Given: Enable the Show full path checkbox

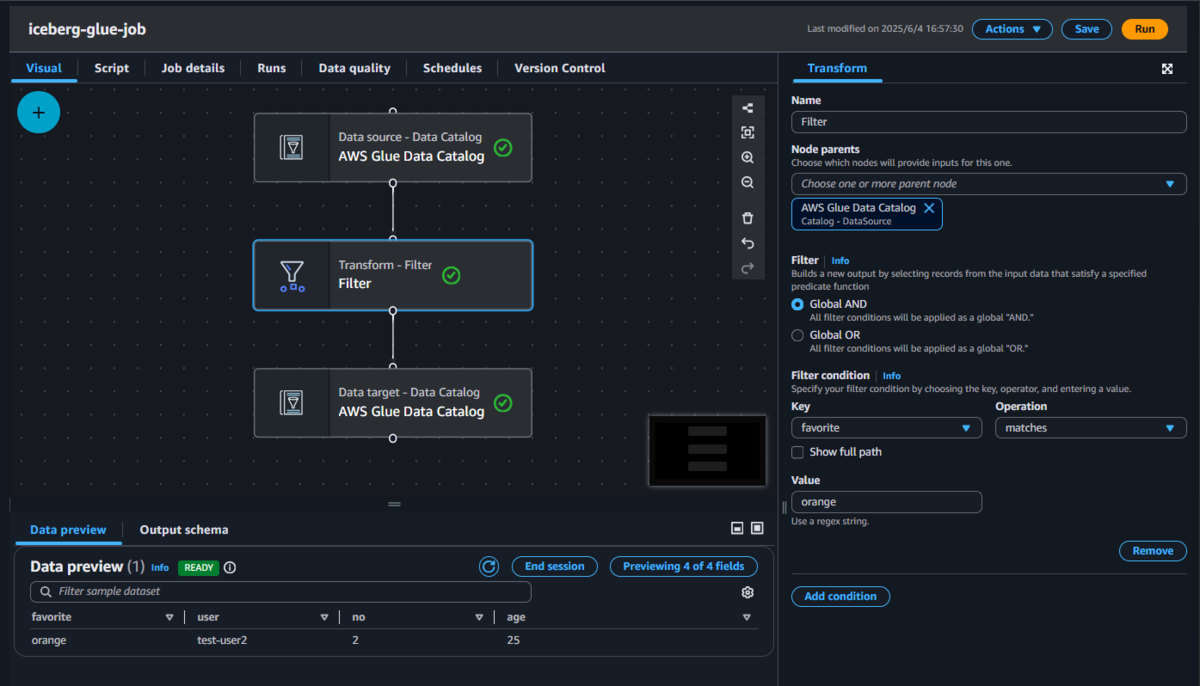Looking at the screenshot, I should tap(797, 452).
